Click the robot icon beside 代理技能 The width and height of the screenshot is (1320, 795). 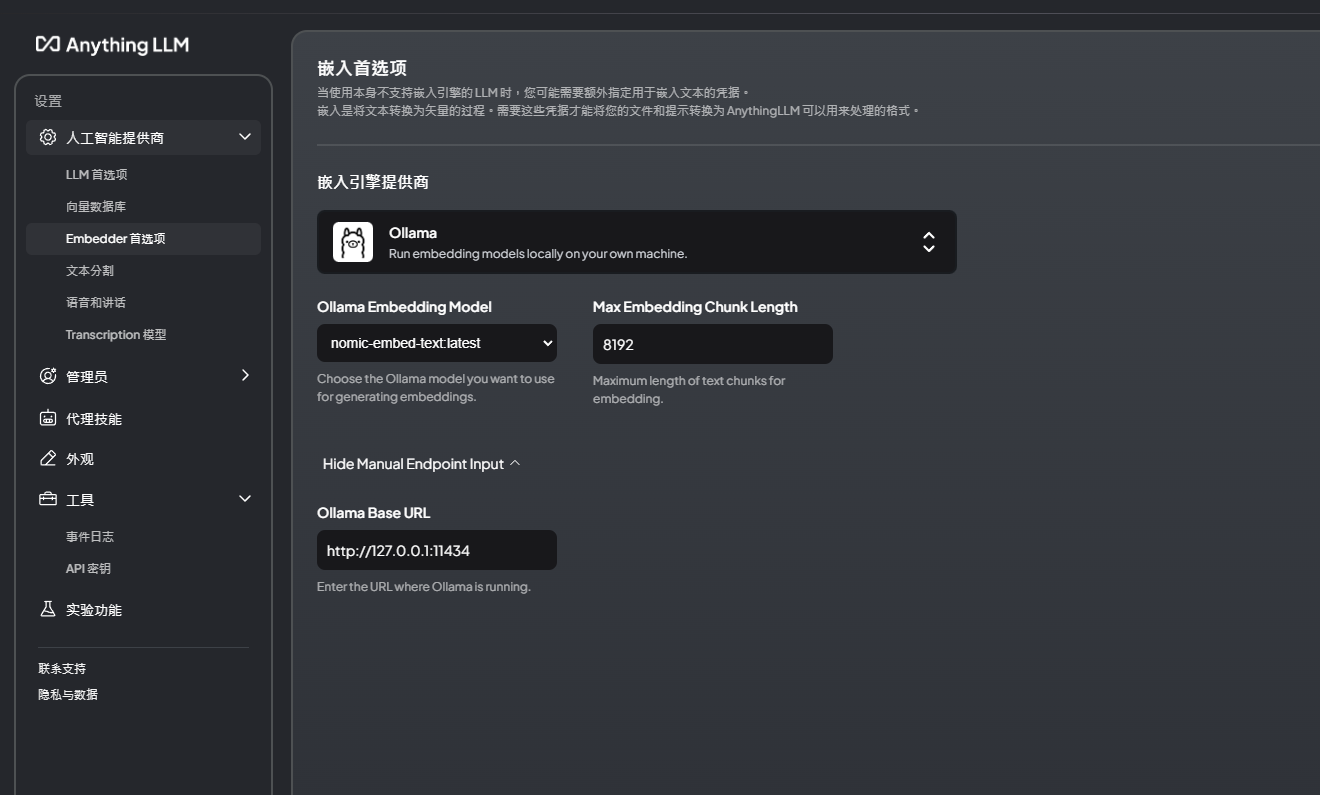click(48, 418)
